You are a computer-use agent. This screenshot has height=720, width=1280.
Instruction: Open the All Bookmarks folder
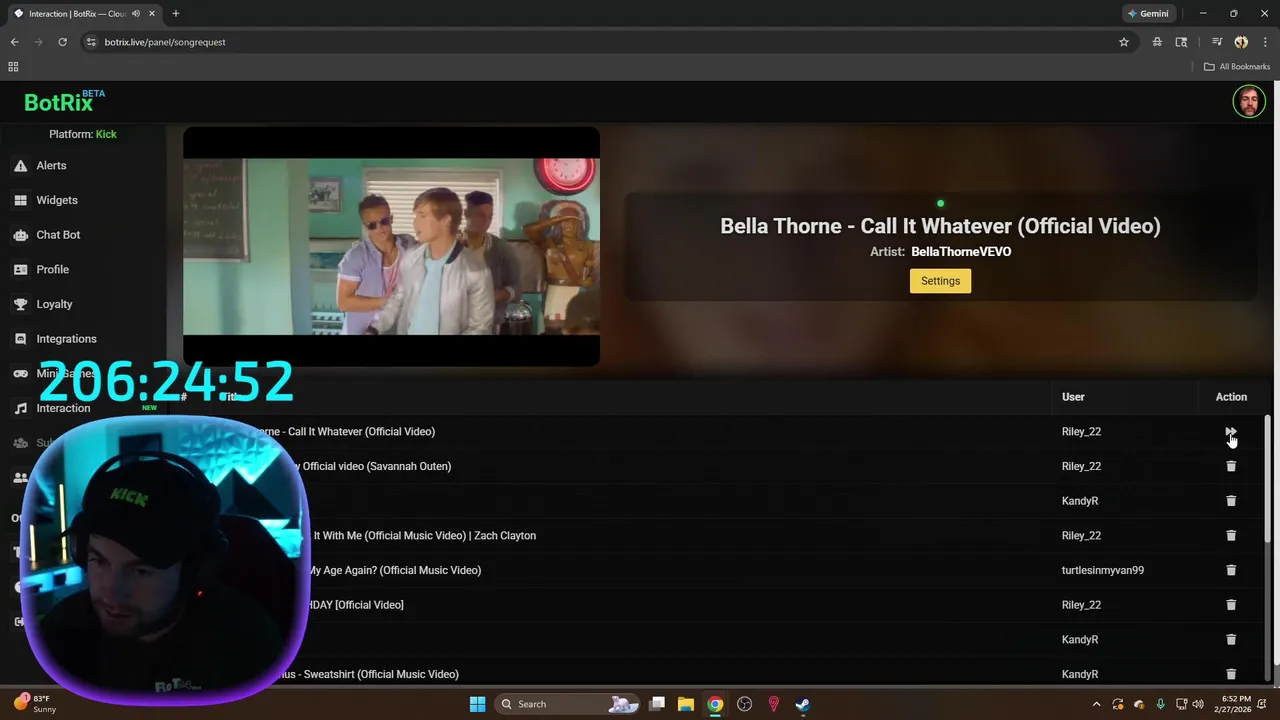[x=1237, y=67]
